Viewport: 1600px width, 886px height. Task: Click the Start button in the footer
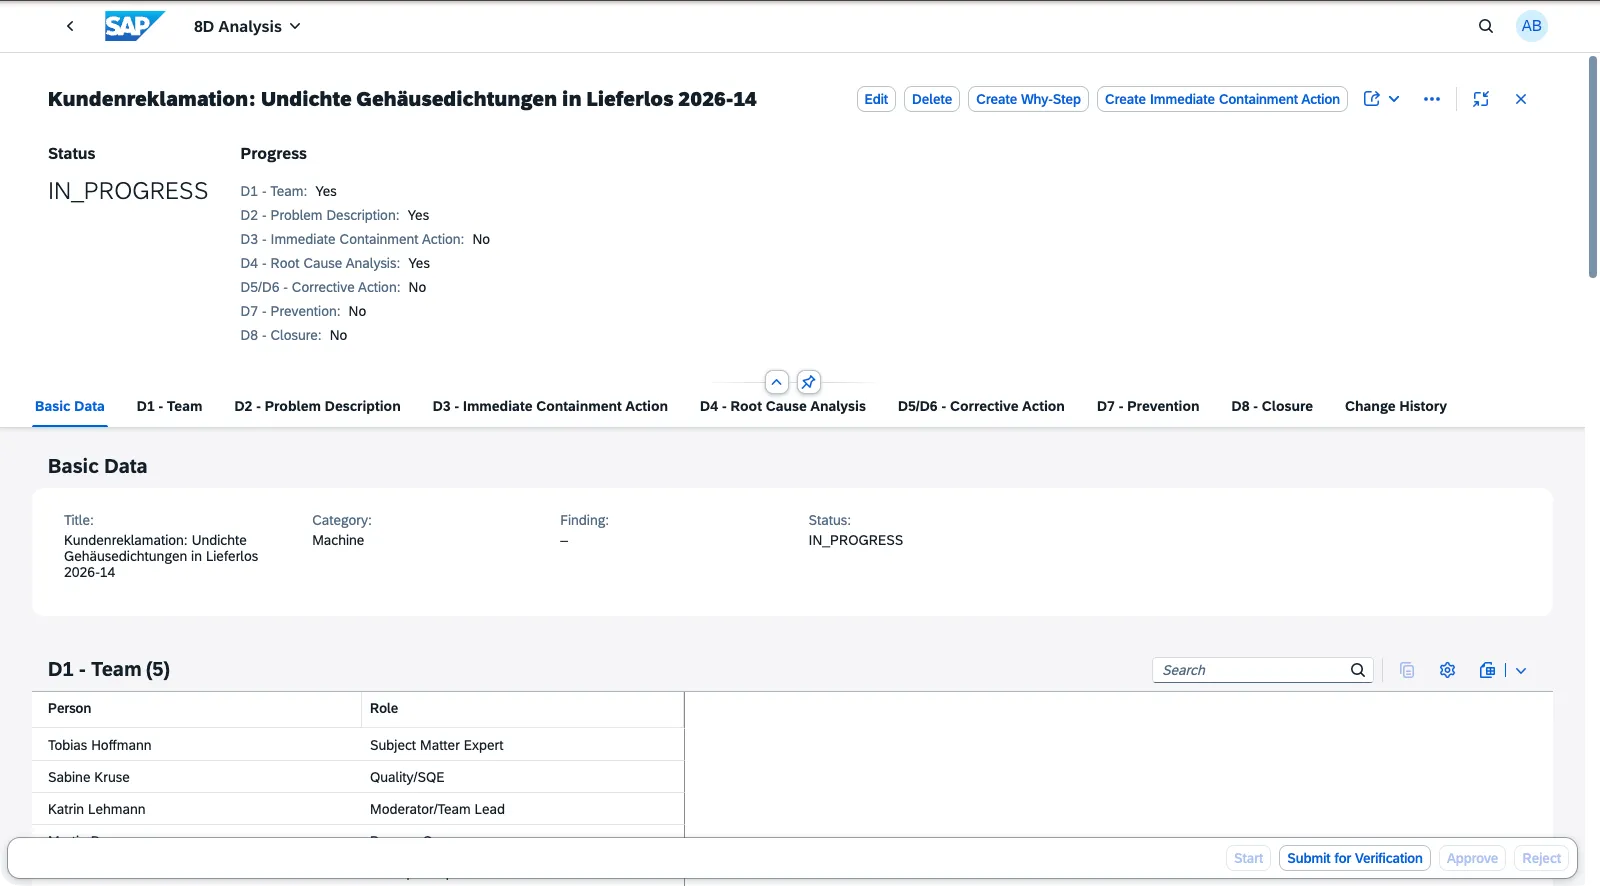(x=1248, y=858)
